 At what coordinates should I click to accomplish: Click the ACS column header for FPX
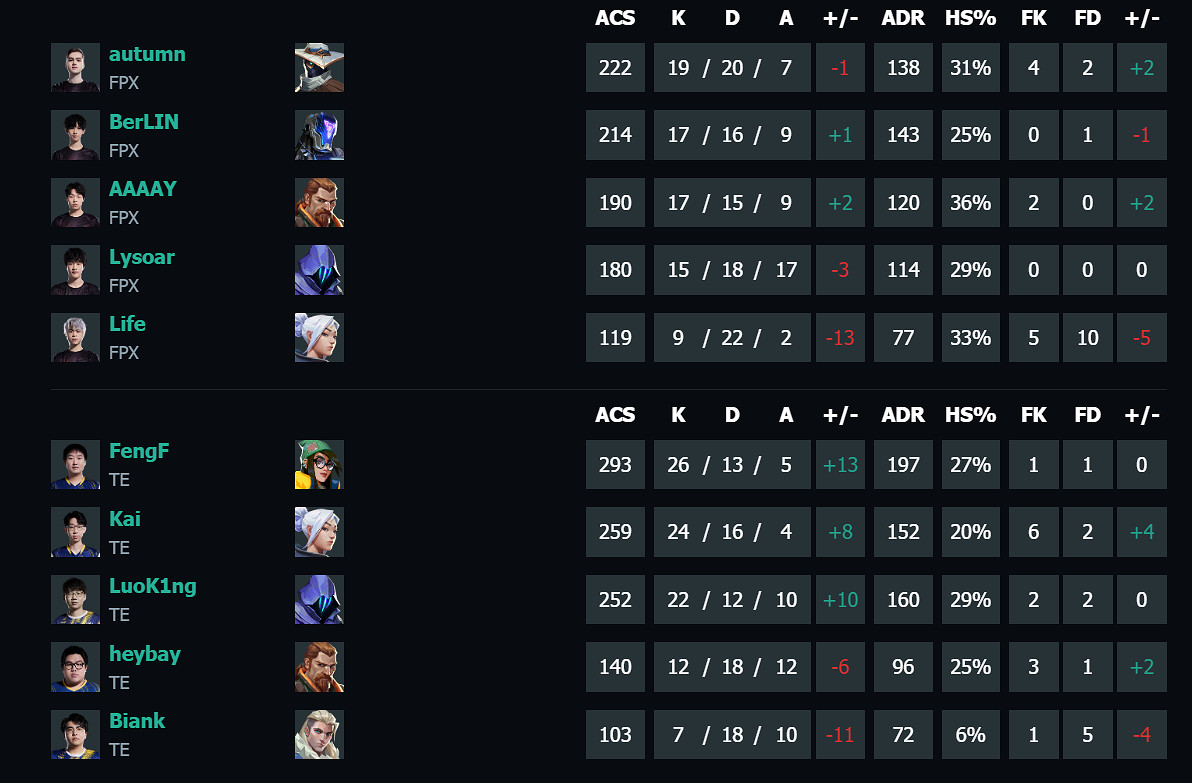click(615, 18)
